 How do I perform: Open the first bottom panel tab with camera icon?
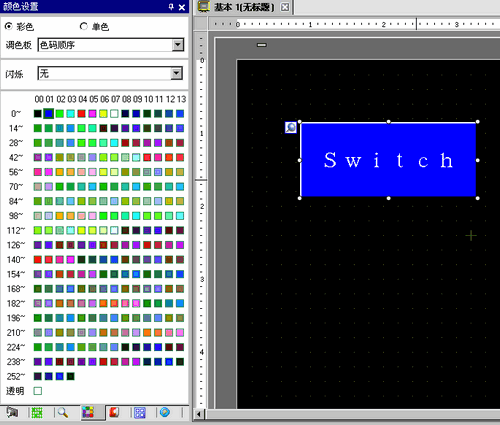(x=12, y=413)
